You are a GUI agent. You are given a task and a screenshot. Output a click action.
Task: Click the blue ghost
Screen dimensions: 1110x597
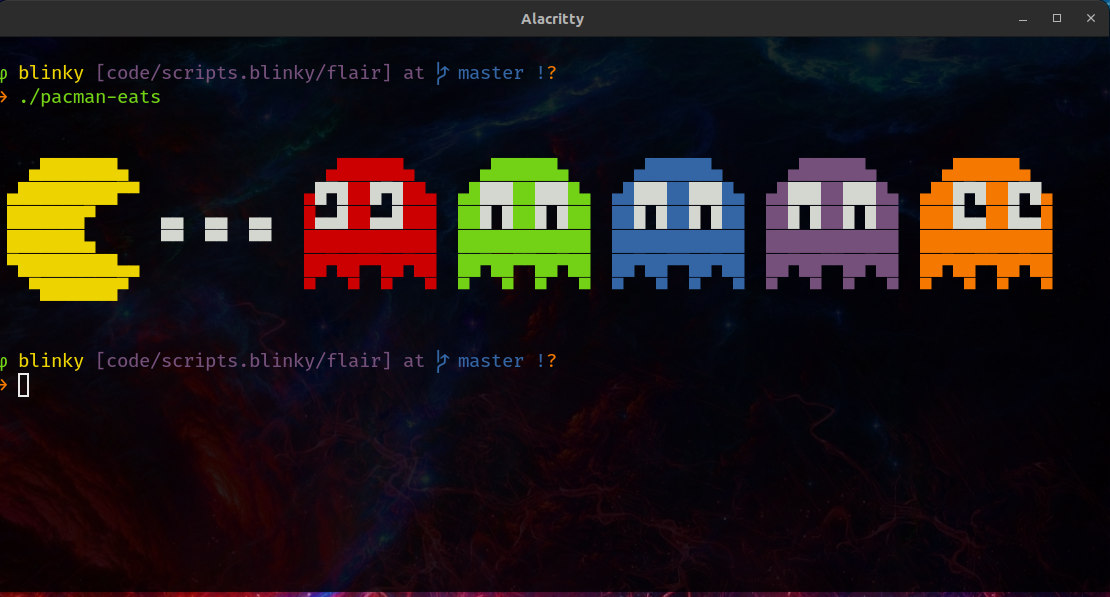coord(678,224)
